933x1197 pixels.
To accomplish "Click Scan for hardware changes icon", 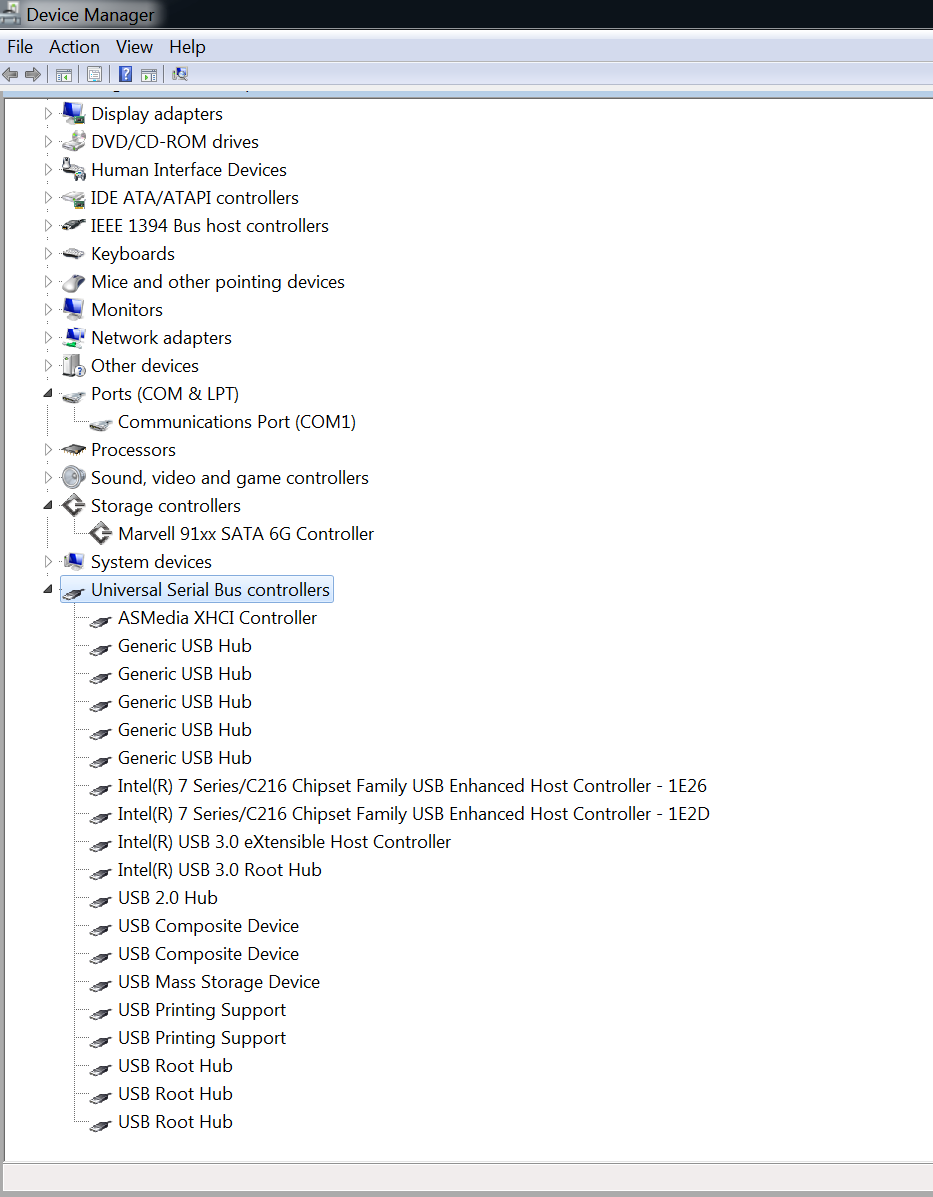I will pos(180,74).
